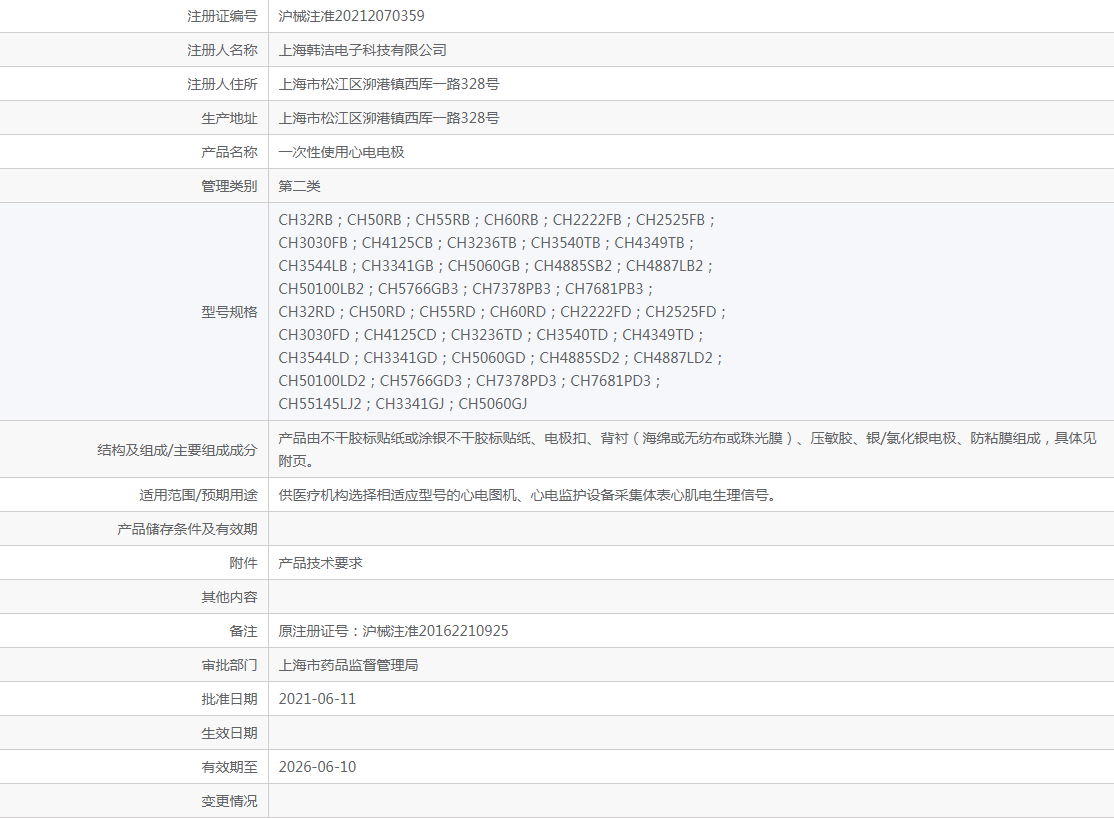
Task: Select the address in the 生产地址 row
Action: (x=389, y=118)
